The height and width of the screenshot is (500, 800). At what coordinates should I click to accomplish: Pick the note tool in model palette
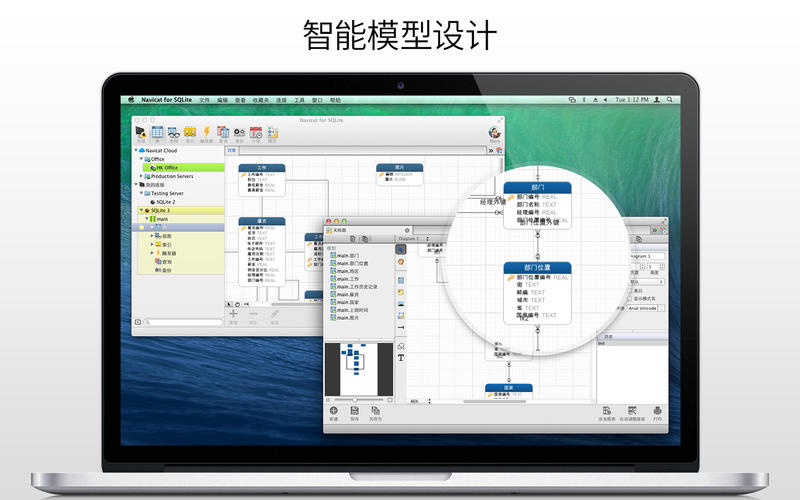tap(401, 292)
